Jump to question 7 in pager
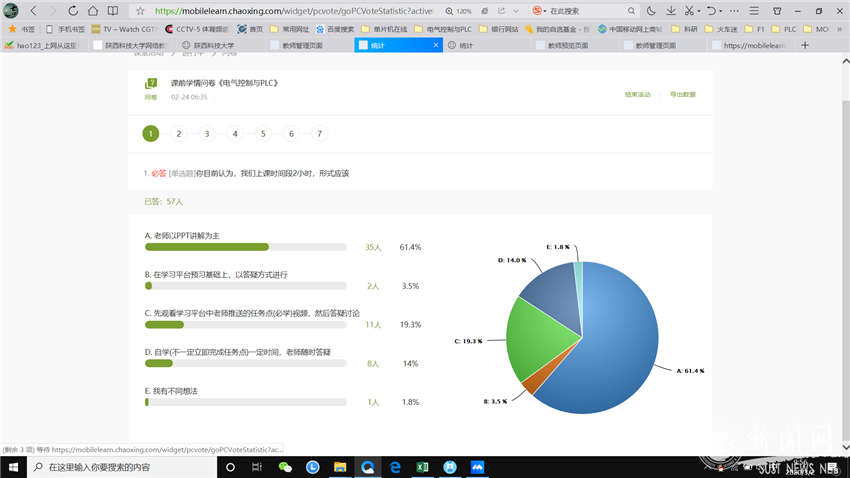850x478 pixels. (320, 133)
